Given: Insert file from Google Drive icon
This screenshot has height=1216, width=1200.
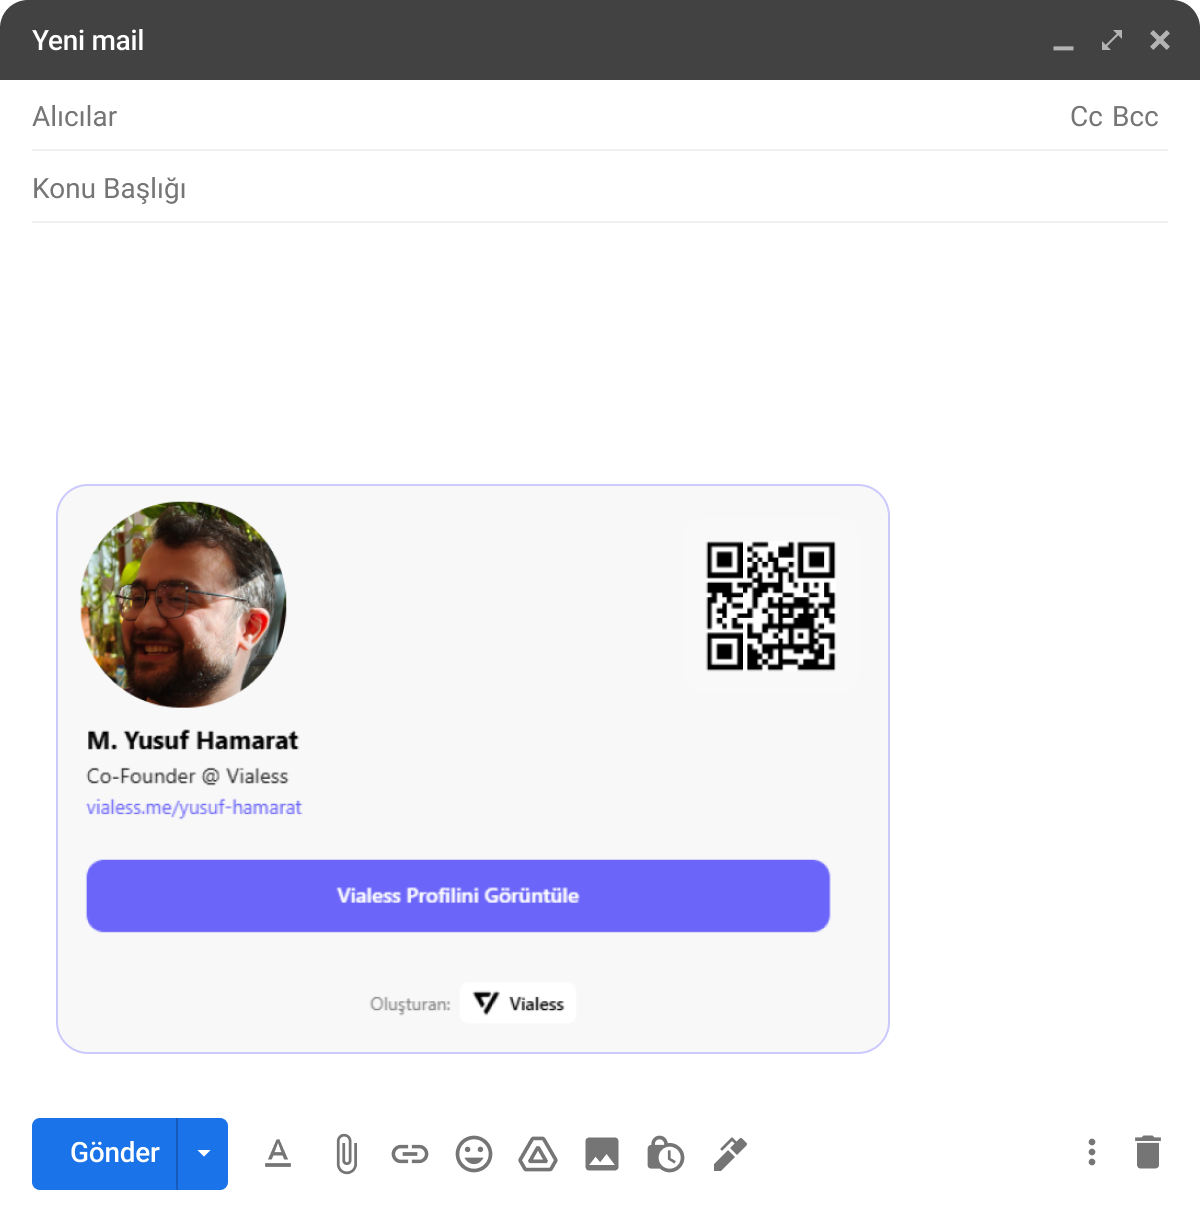Looking at the screenshot, I should coord(538,1154).
